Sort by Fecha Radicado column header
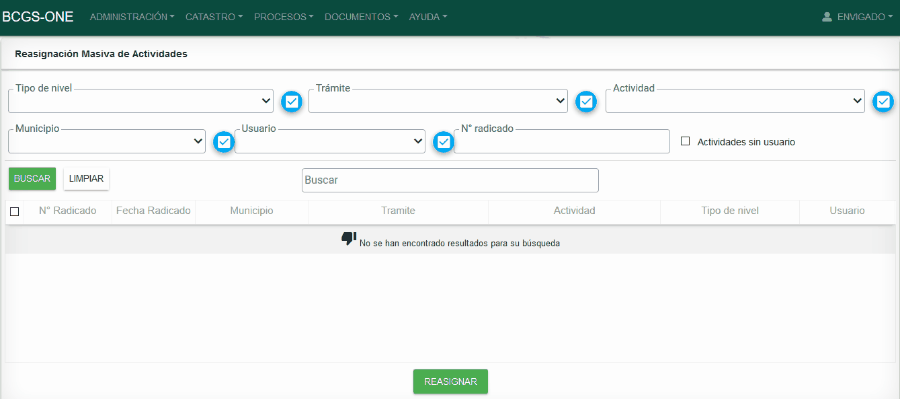Viewport: 900px width, 399px height. 153,211
